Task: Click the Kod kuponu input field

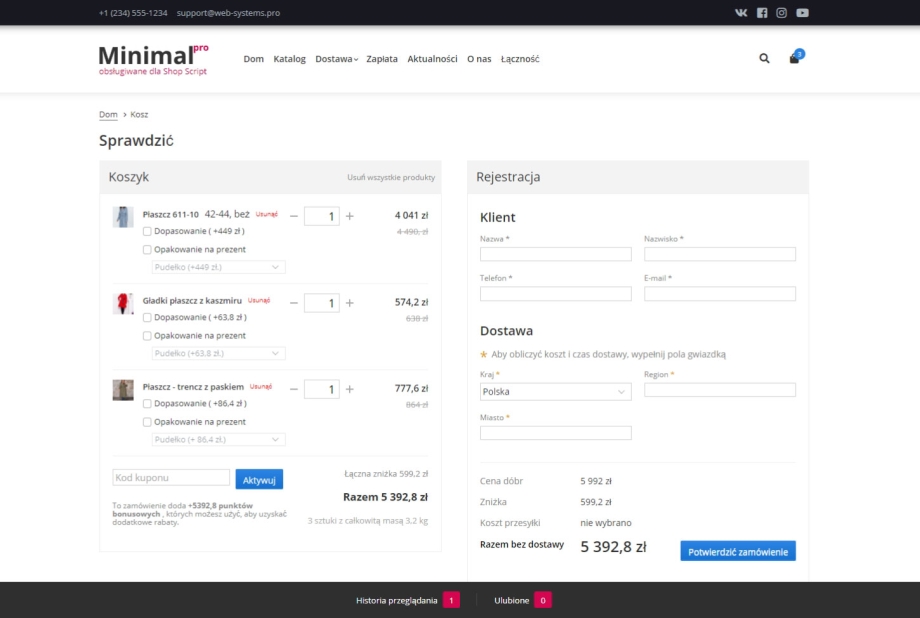Action: pos(171,478)
